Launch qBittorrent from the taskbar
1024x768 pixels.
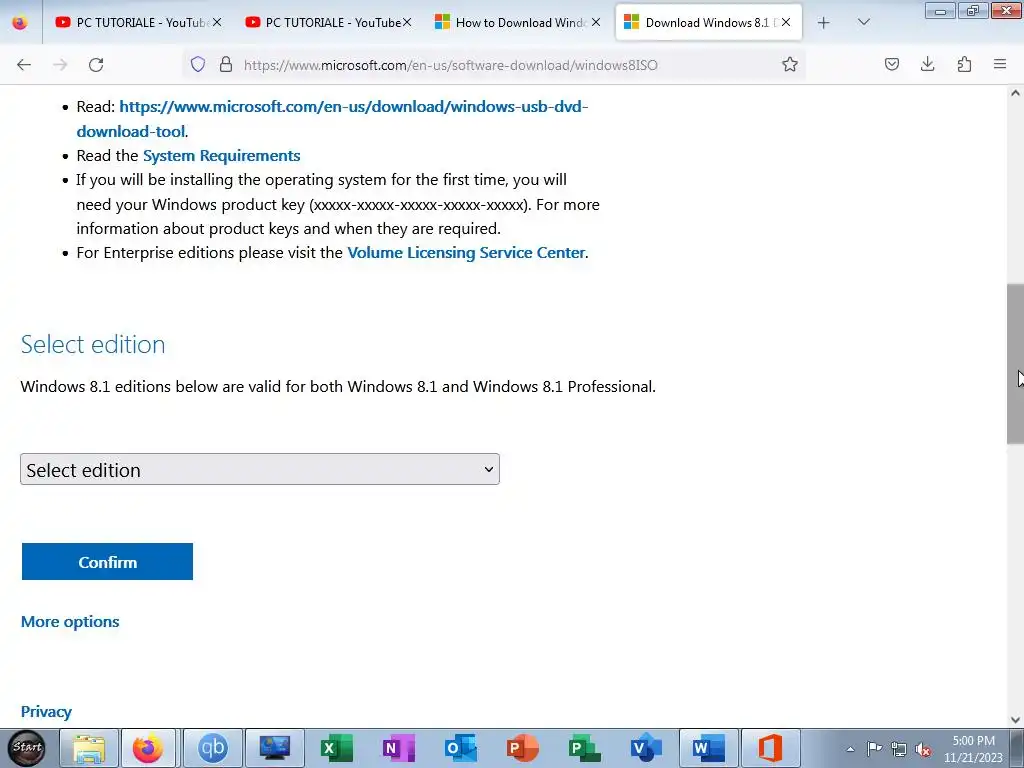(212, 748)
